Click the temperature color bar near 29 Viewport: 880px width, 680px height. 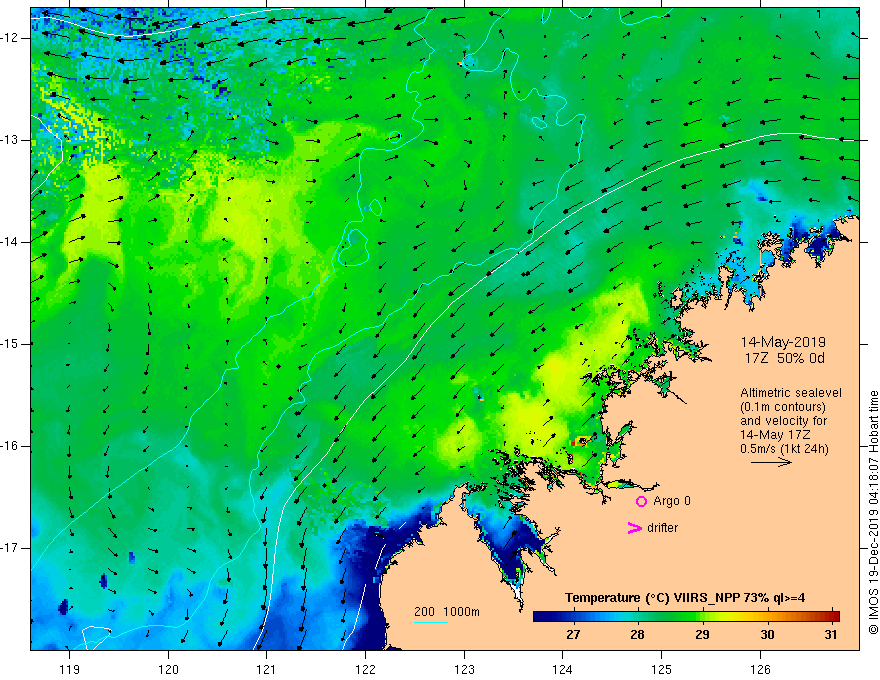point(702,617)
